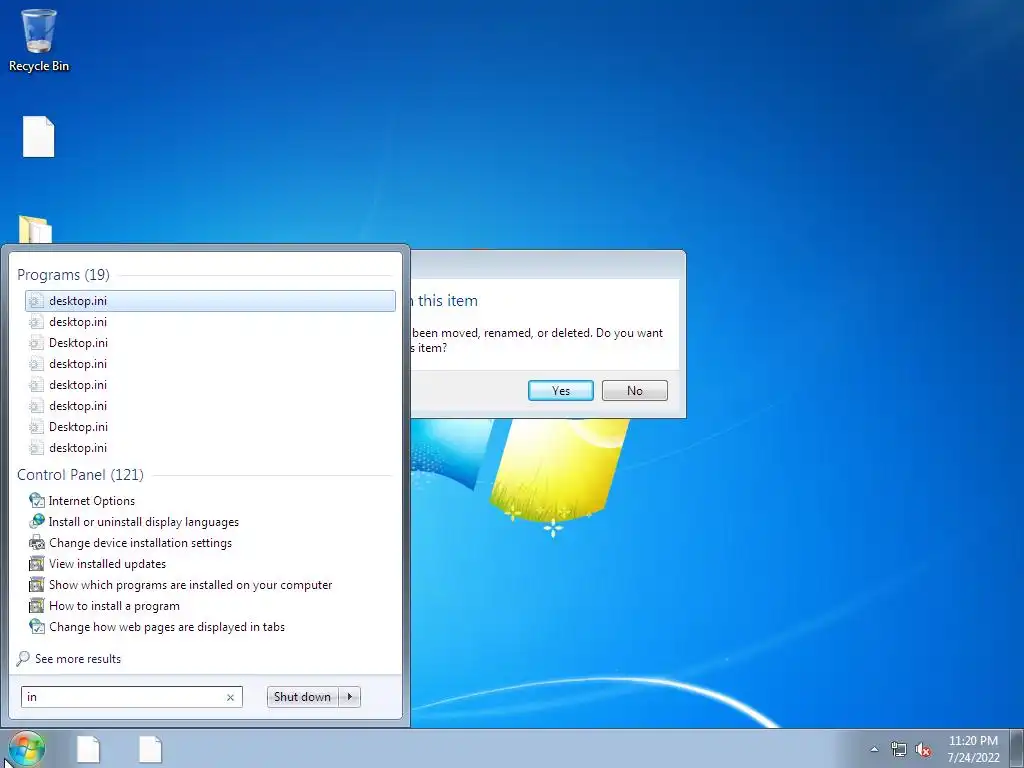
Task: Click No in the dialog
Action: point(635,391)
